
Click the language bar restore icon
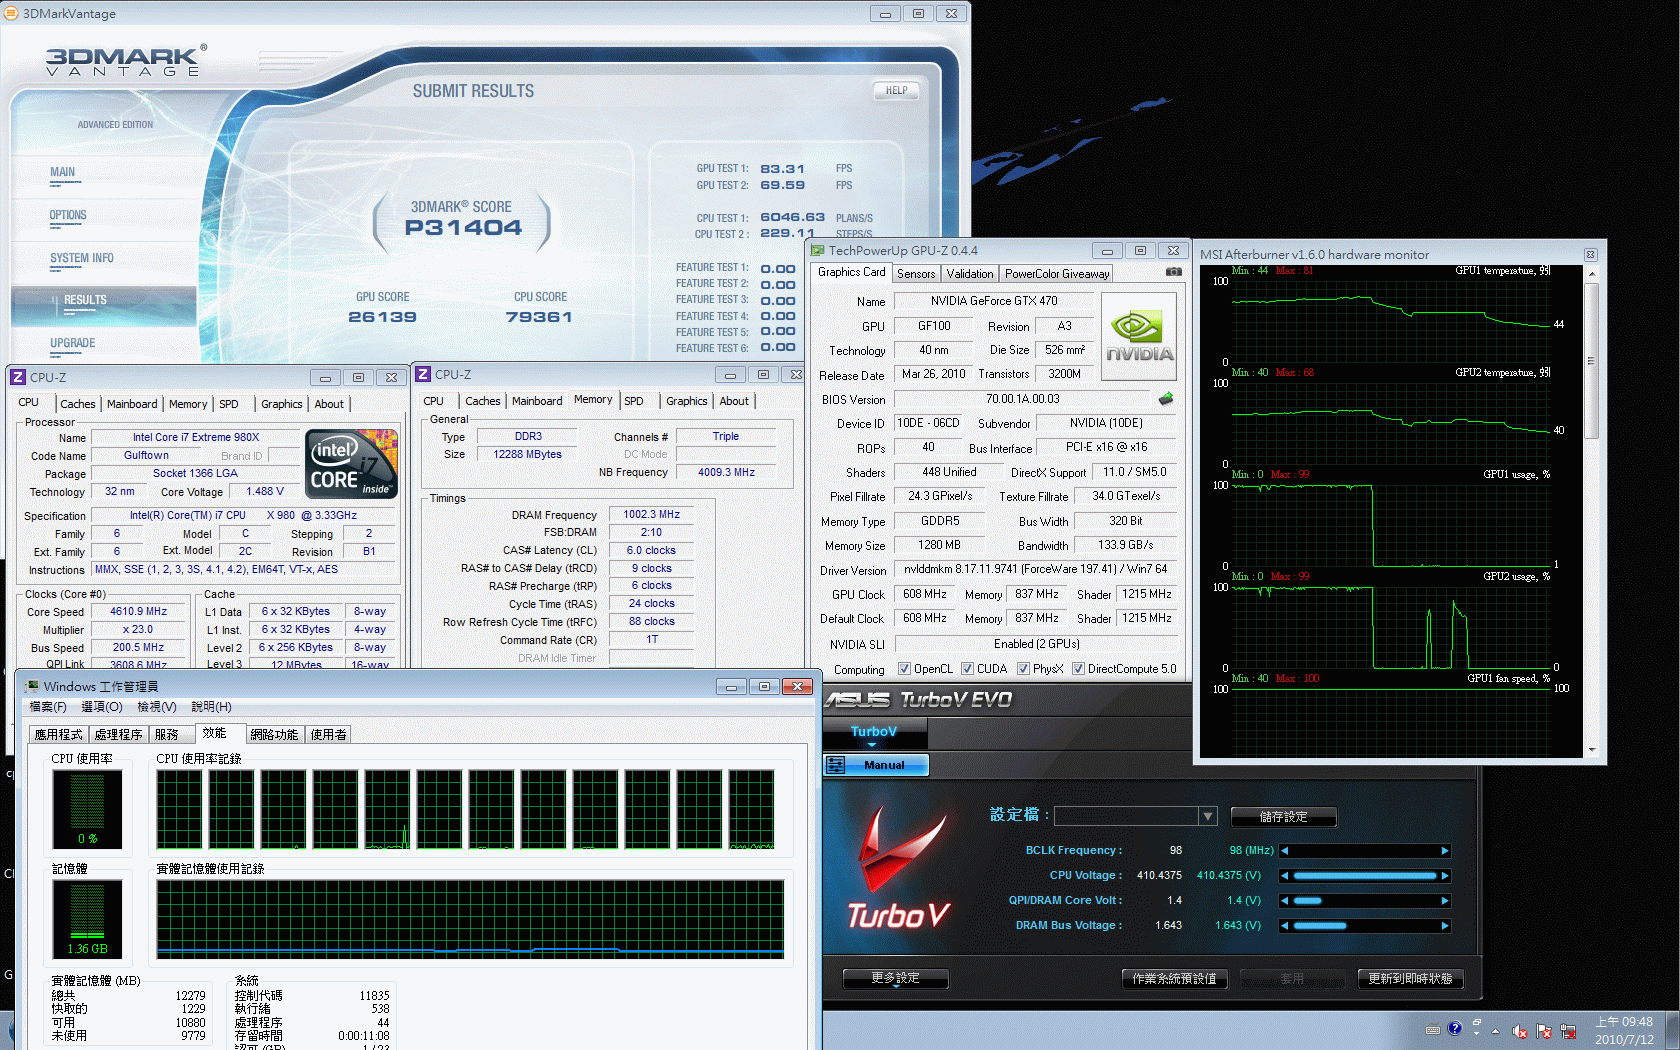click(x=1476, y=1023)
